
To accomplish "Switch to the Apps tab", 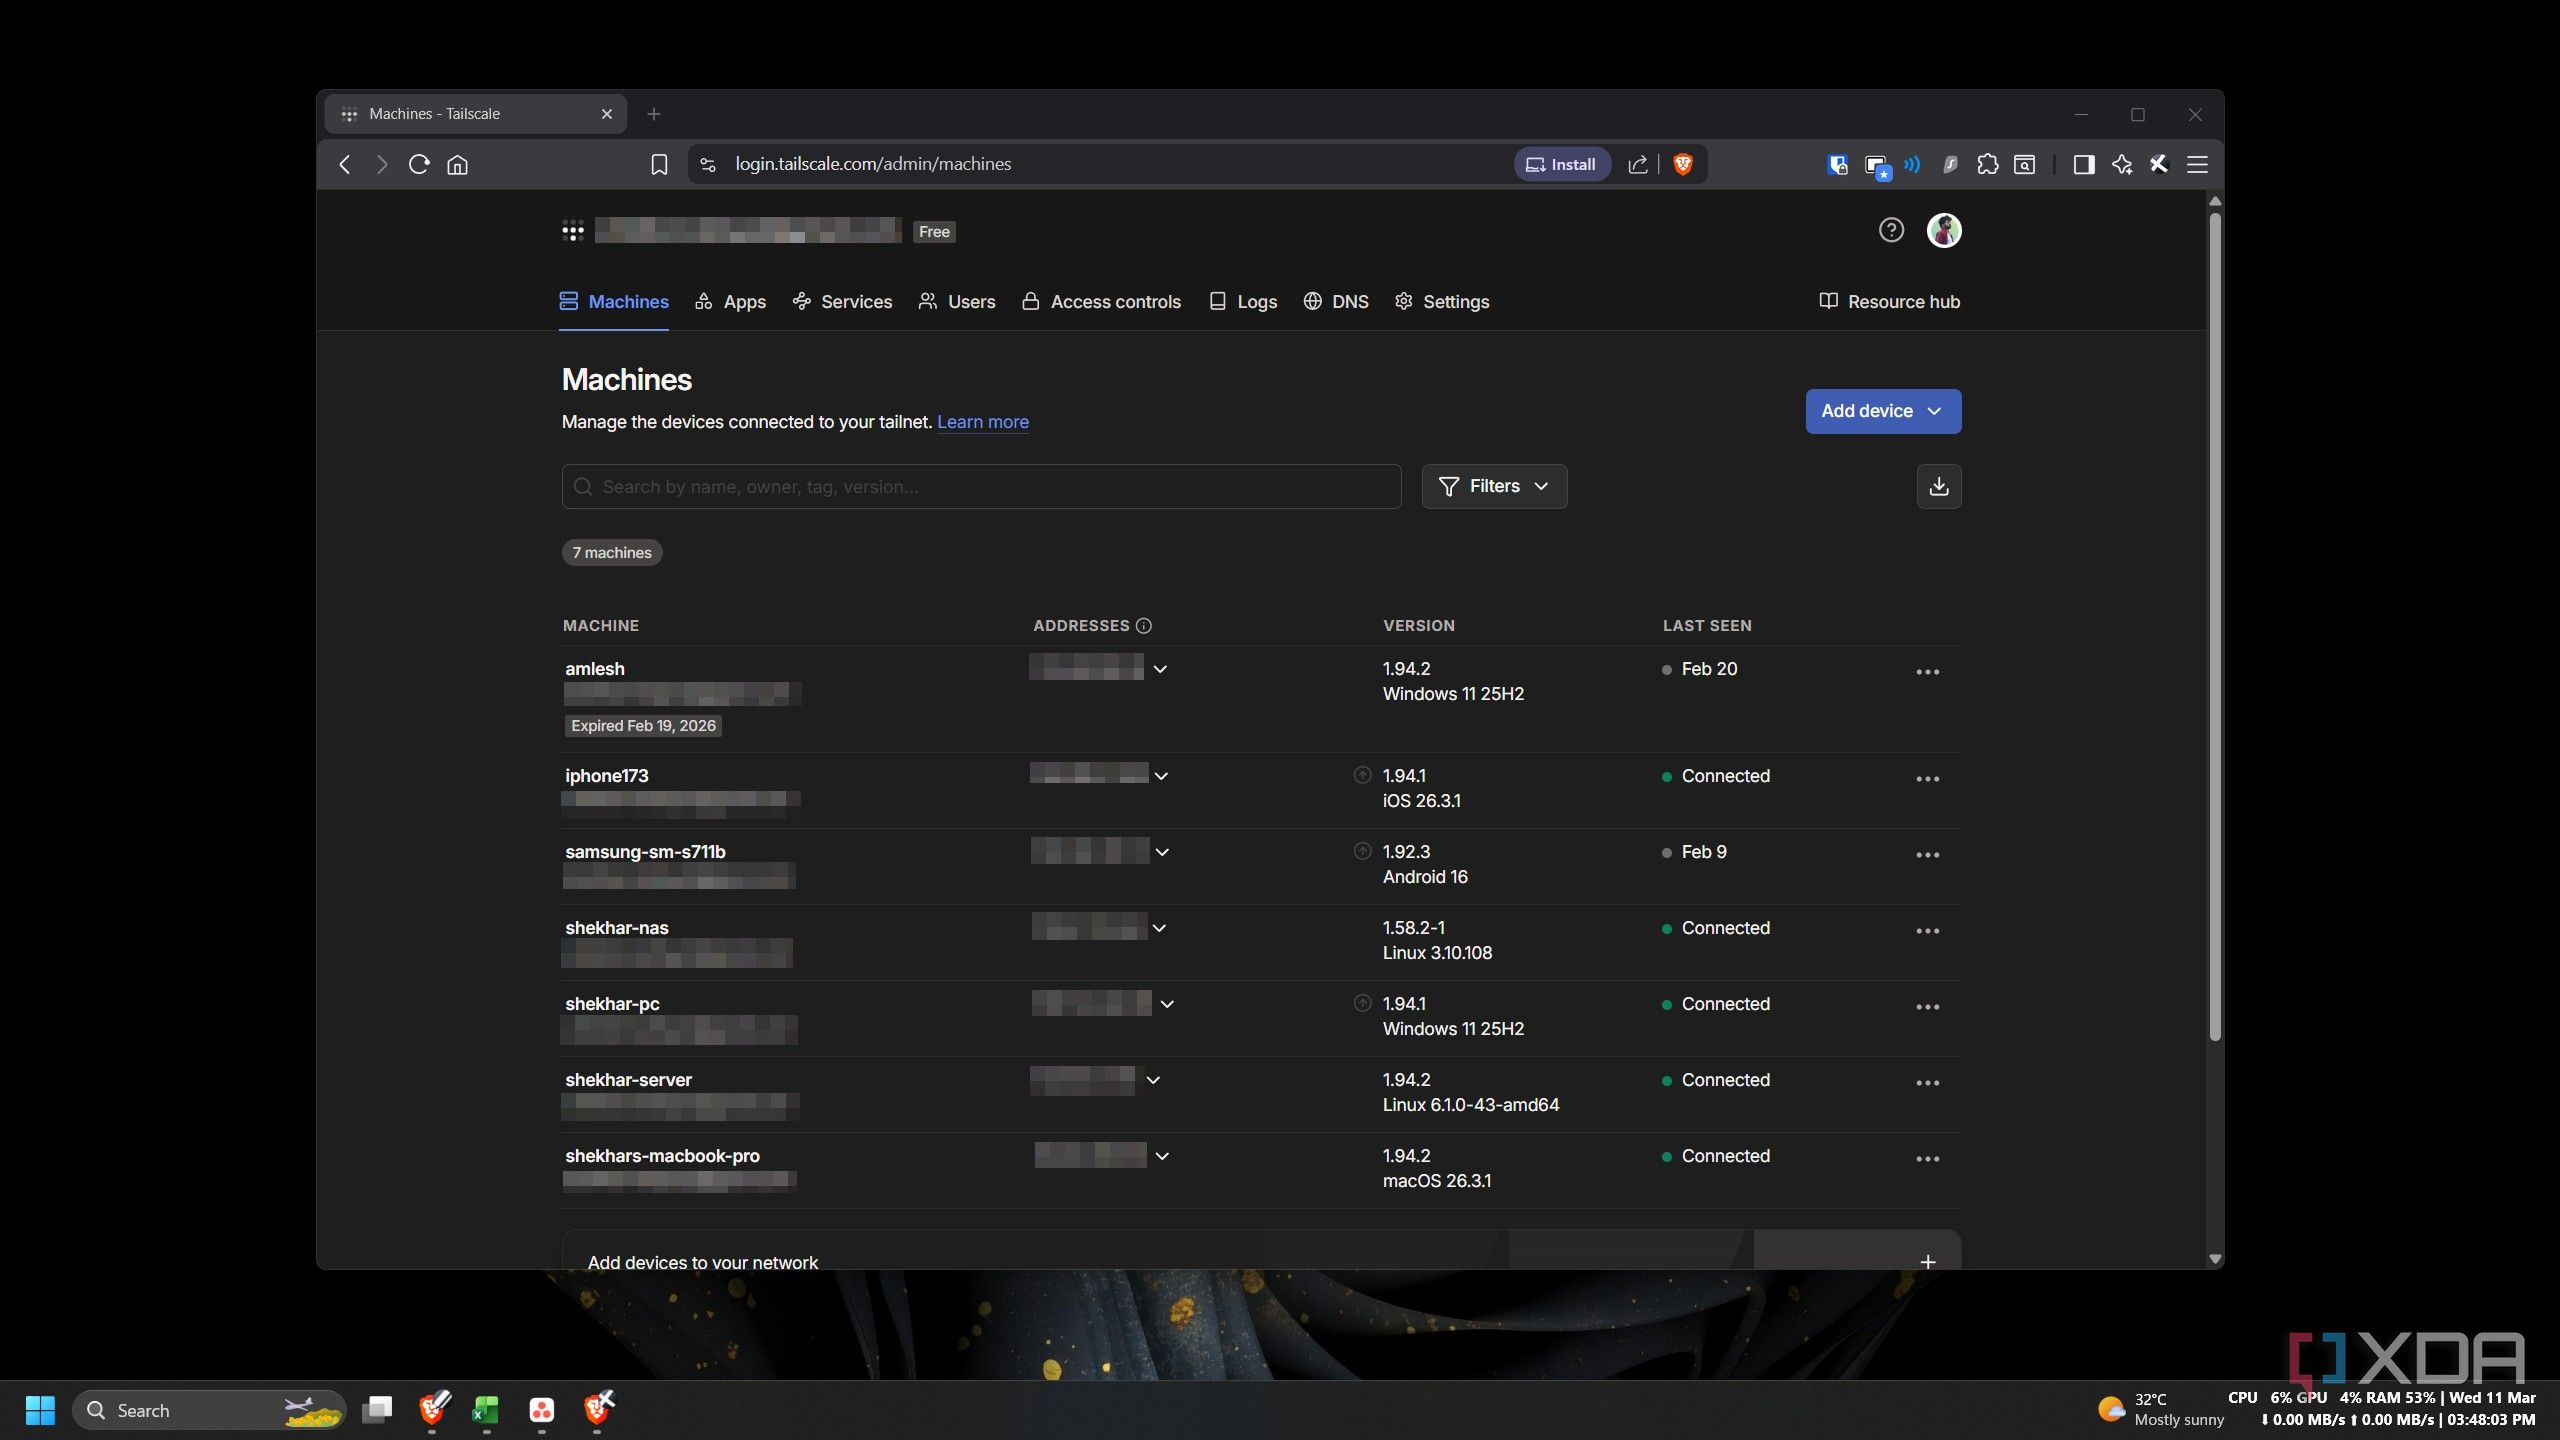I will pos(731,302).
